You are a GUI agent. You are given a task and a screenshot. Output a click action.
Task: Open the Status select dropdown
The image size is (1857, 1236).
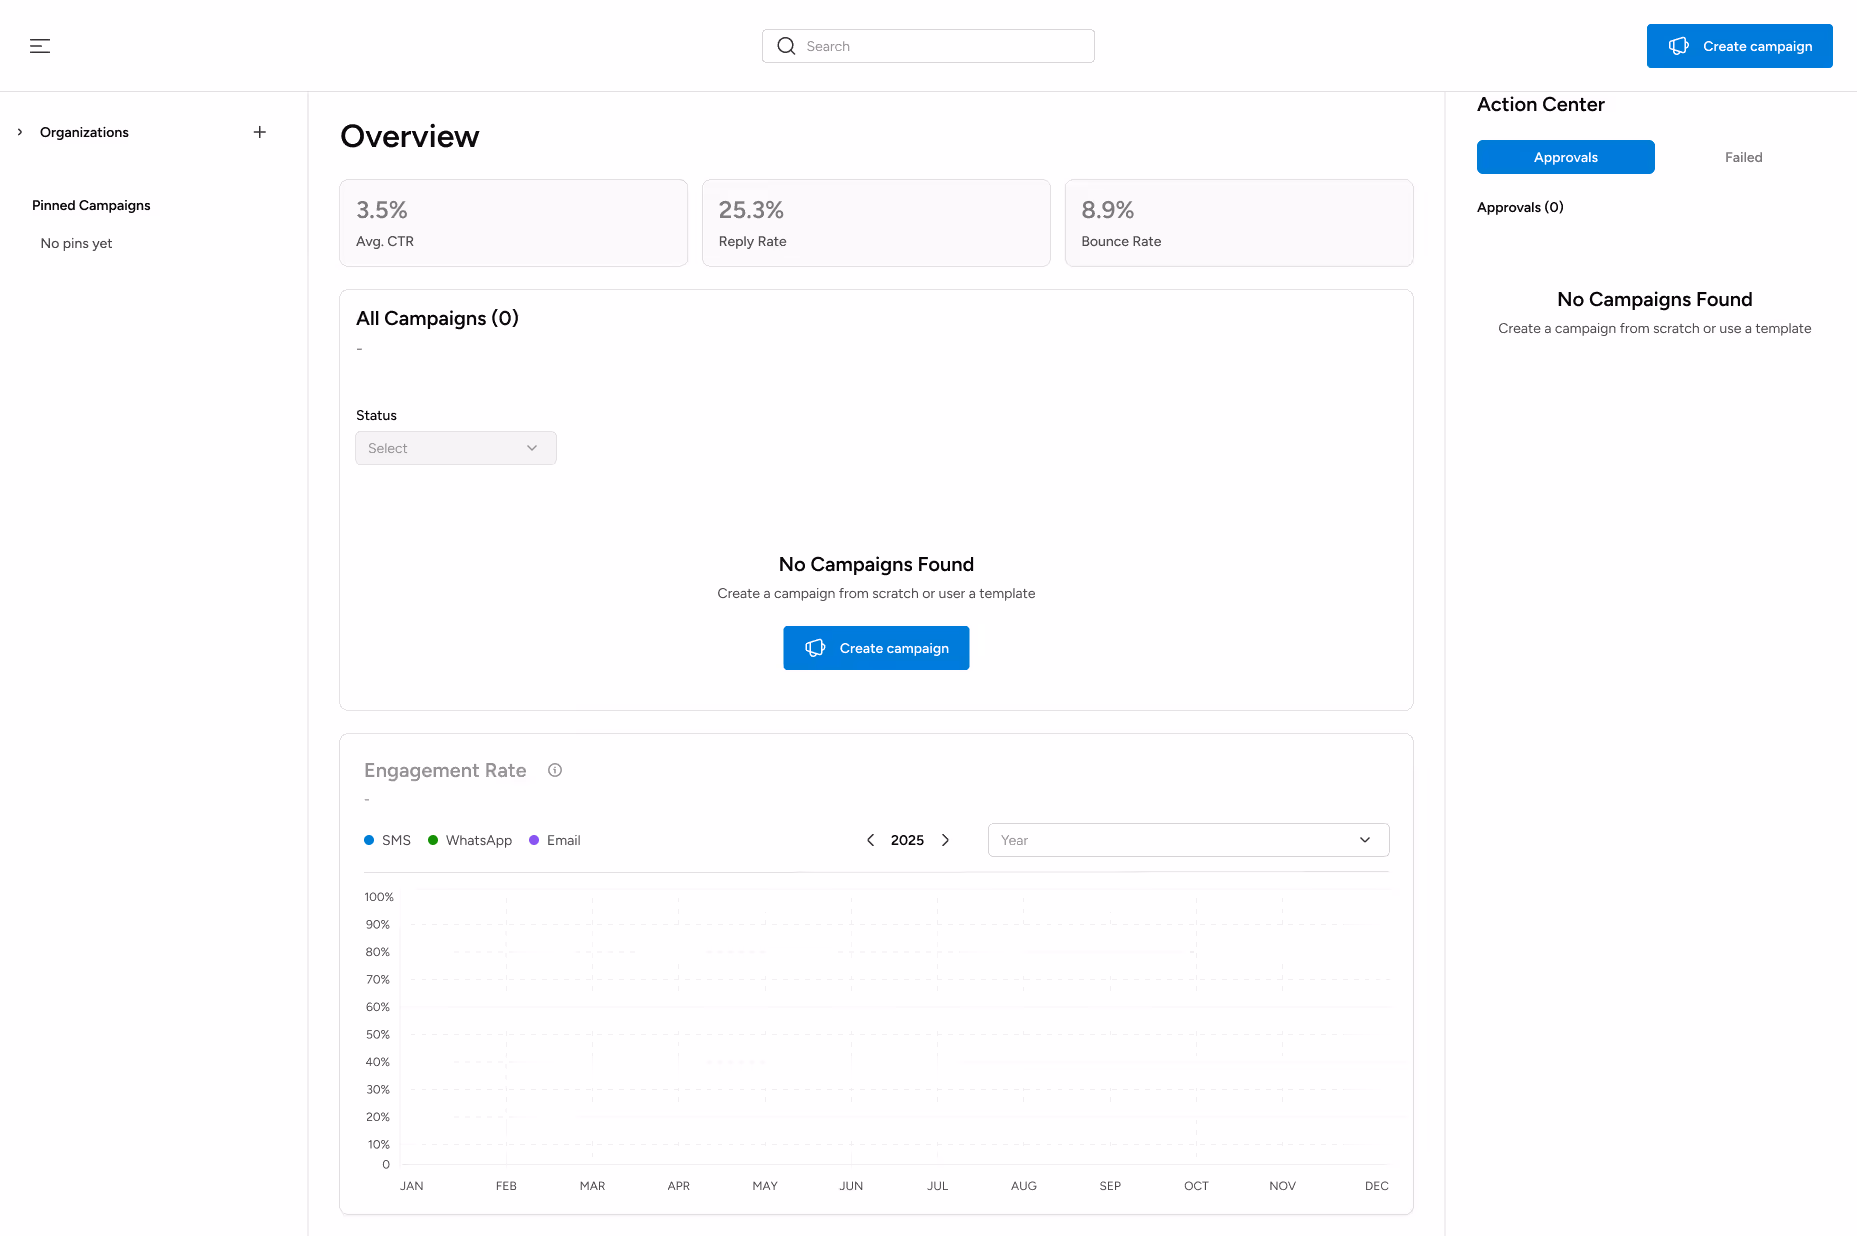click(x=455, y=448)
